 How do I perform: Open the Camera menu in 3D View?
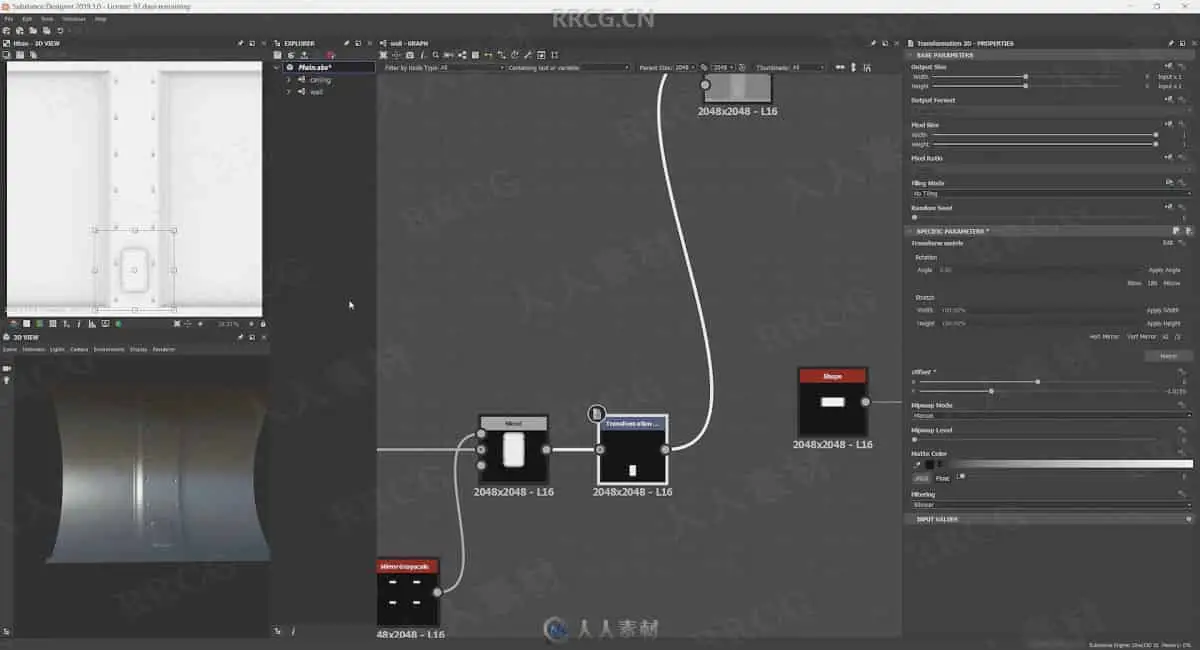pyautogui.click(x=79, y=349)
